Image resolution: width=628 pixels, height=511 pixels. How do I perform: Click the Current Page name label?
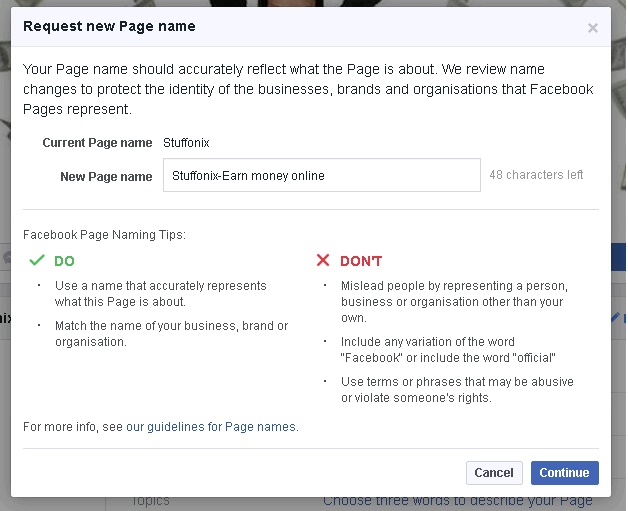click(97, 143)
